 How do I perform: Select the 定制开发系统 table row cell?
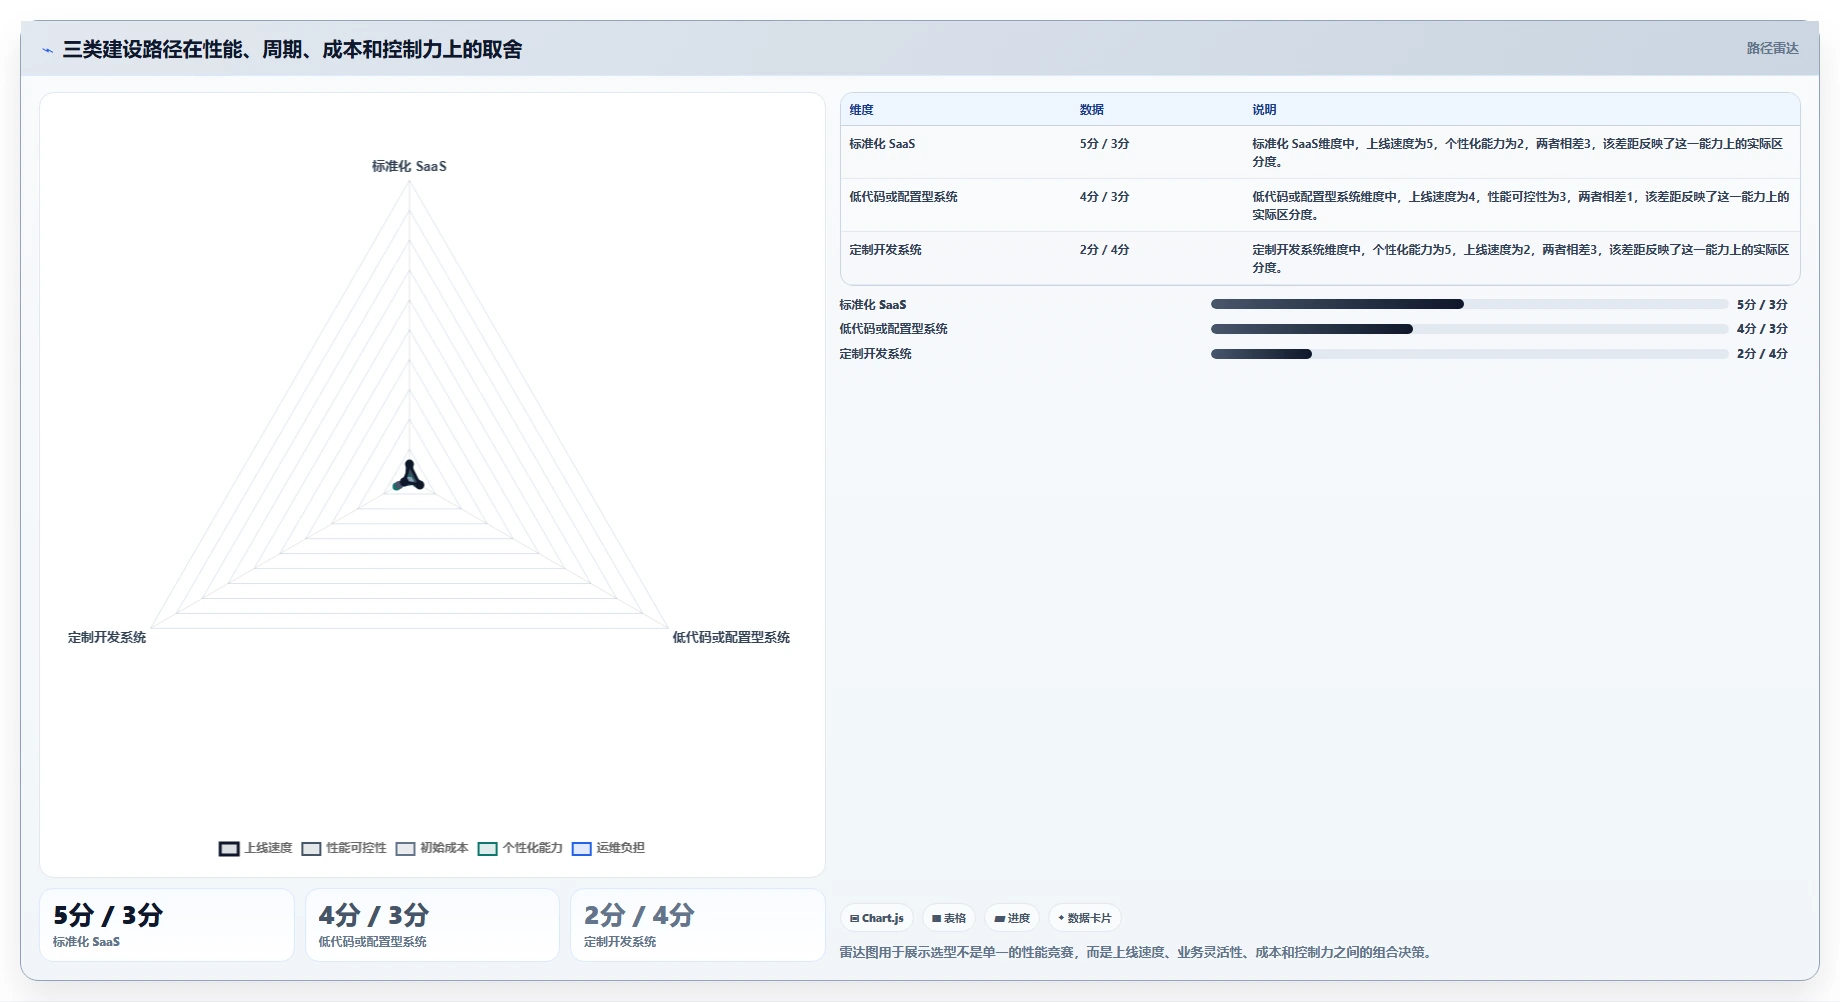885,250
